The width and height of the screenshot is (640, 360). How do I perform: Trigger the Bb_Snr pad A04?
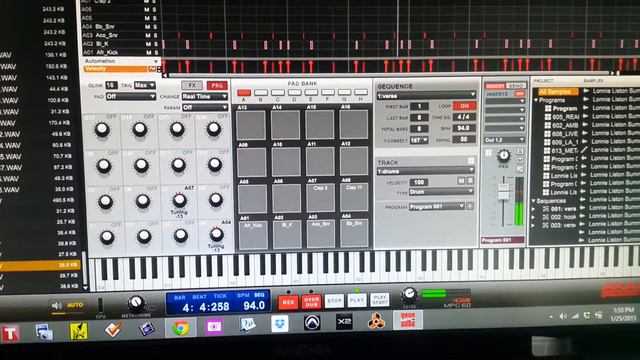tap(354, 233)
